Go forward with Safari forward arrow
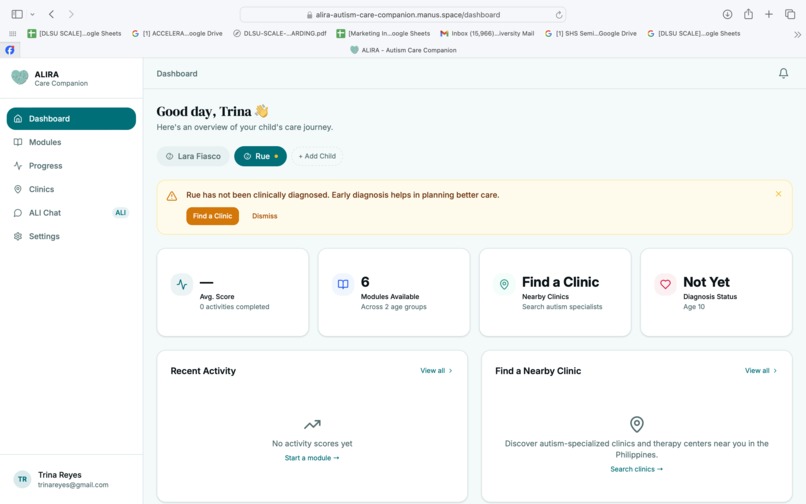 71,14
